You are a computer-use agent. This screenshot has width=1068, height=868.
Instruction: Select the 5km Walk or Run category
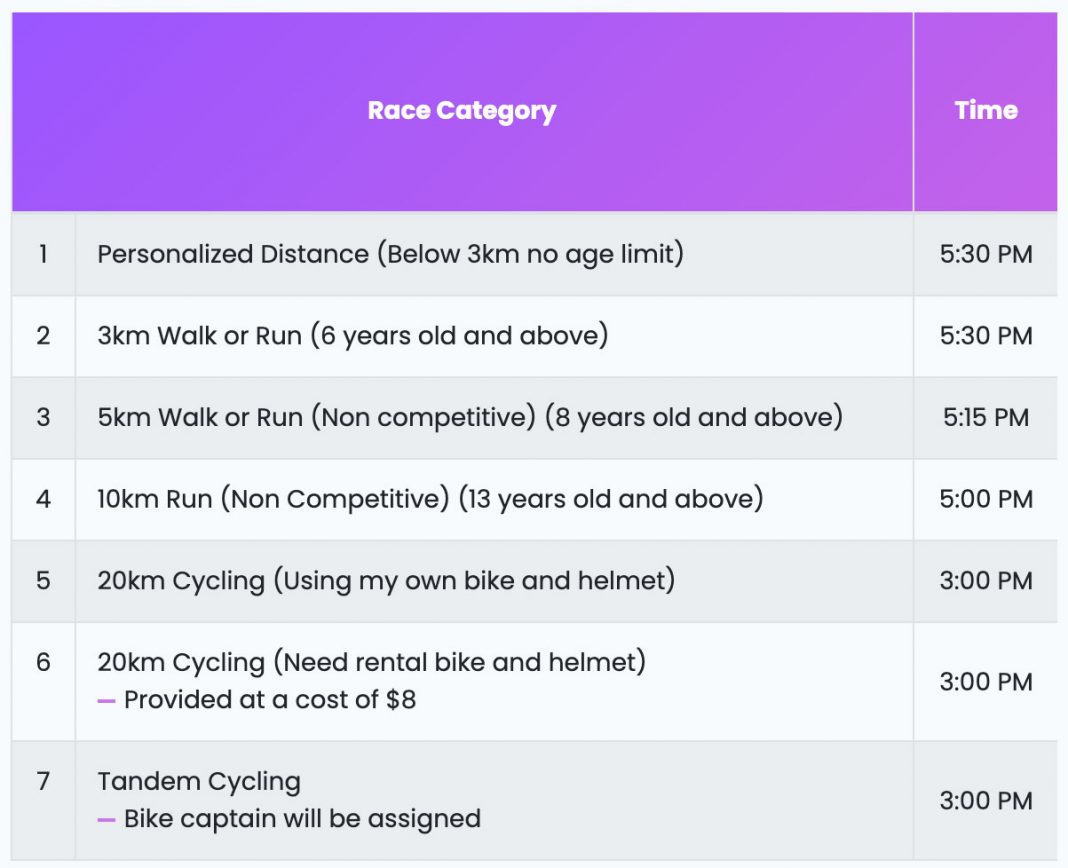[x=469, y=417]
